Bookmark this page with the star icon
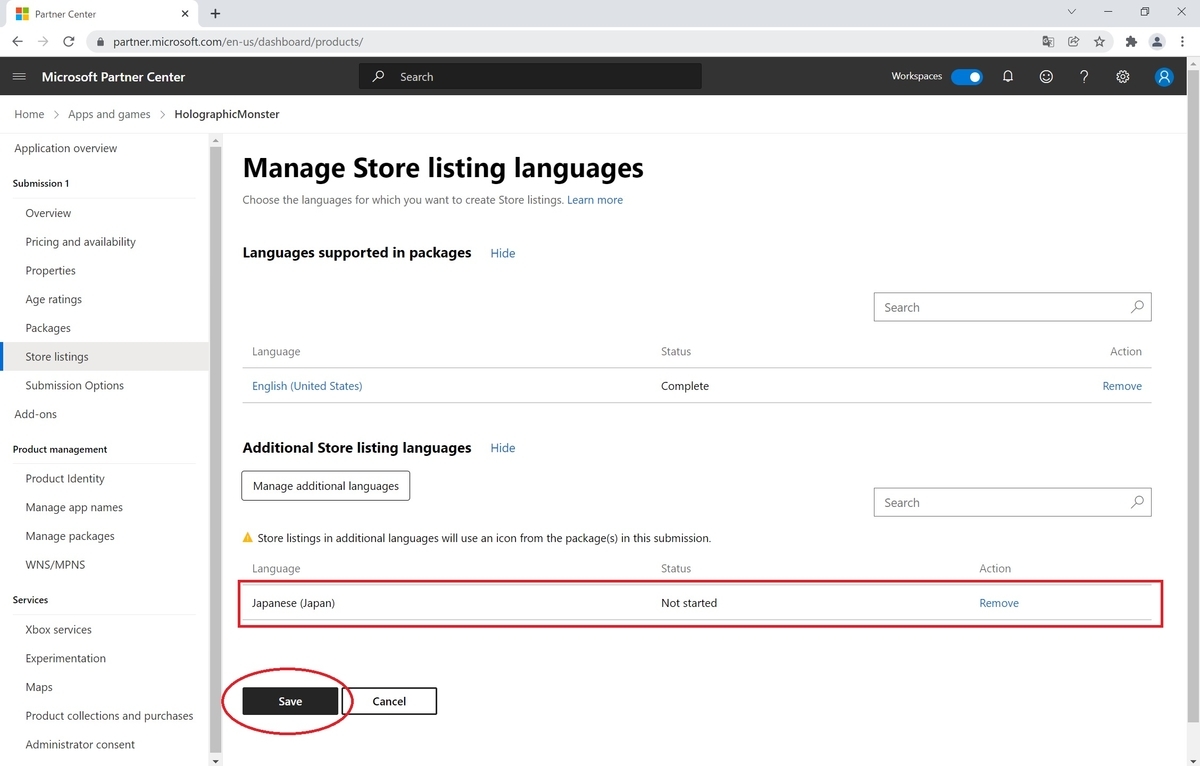Screen dimensions: 1200x766 tap(1100, 42)
